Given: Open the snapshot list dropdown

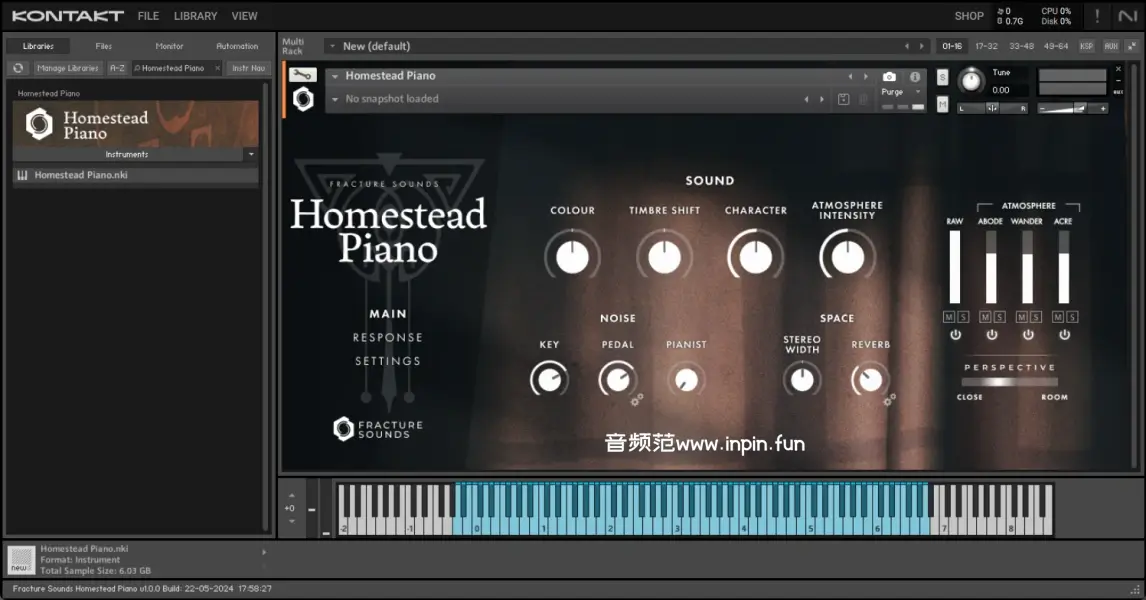Looking at the screenshot, I should coord(335,99).
